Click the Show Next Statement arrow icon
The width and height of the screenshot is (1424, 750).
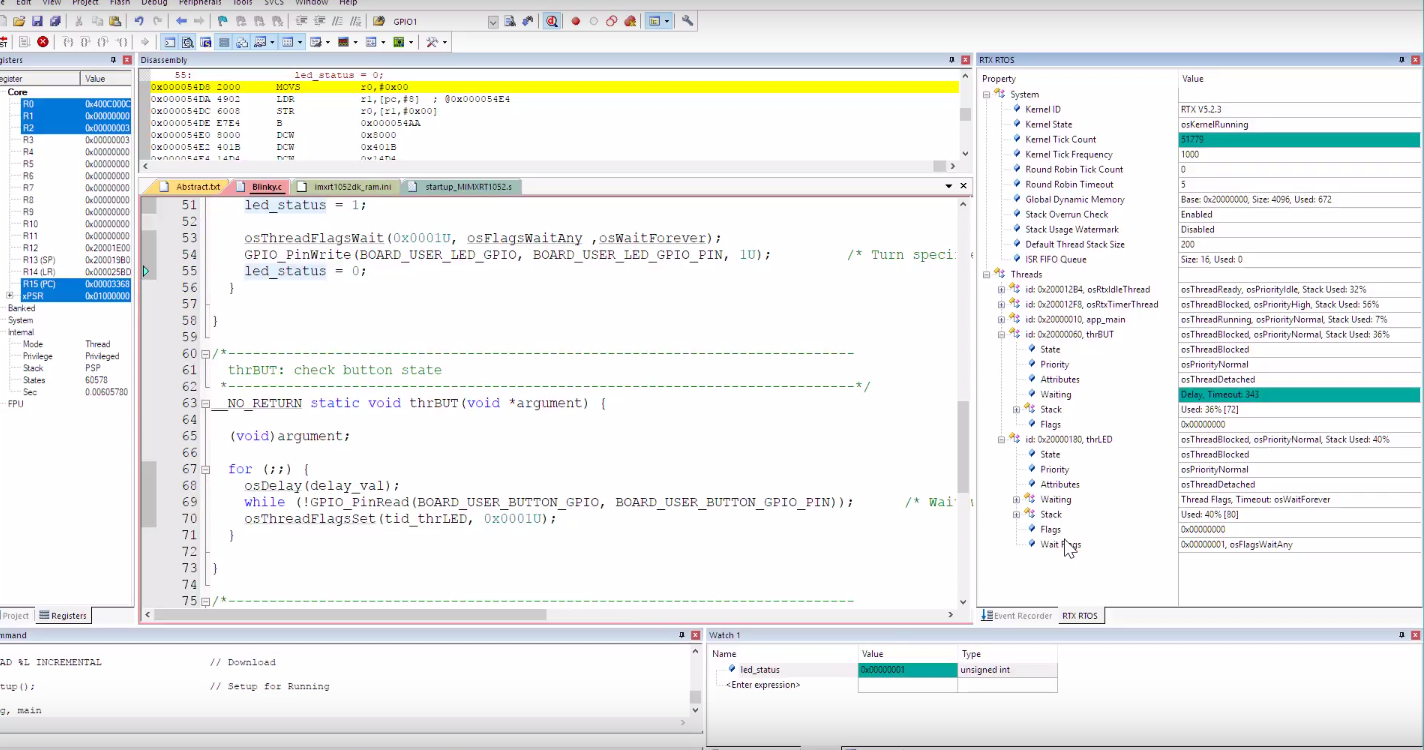(x=145, y=42)
